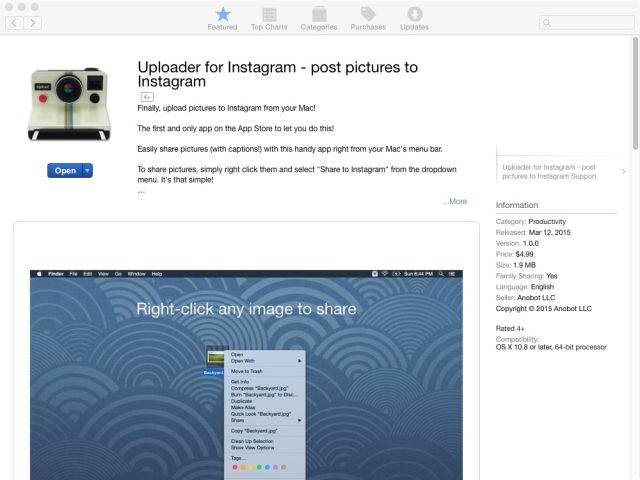Screen dimensions: 640x480
Task: Click the app title heading text
Action: pos(278,74)
